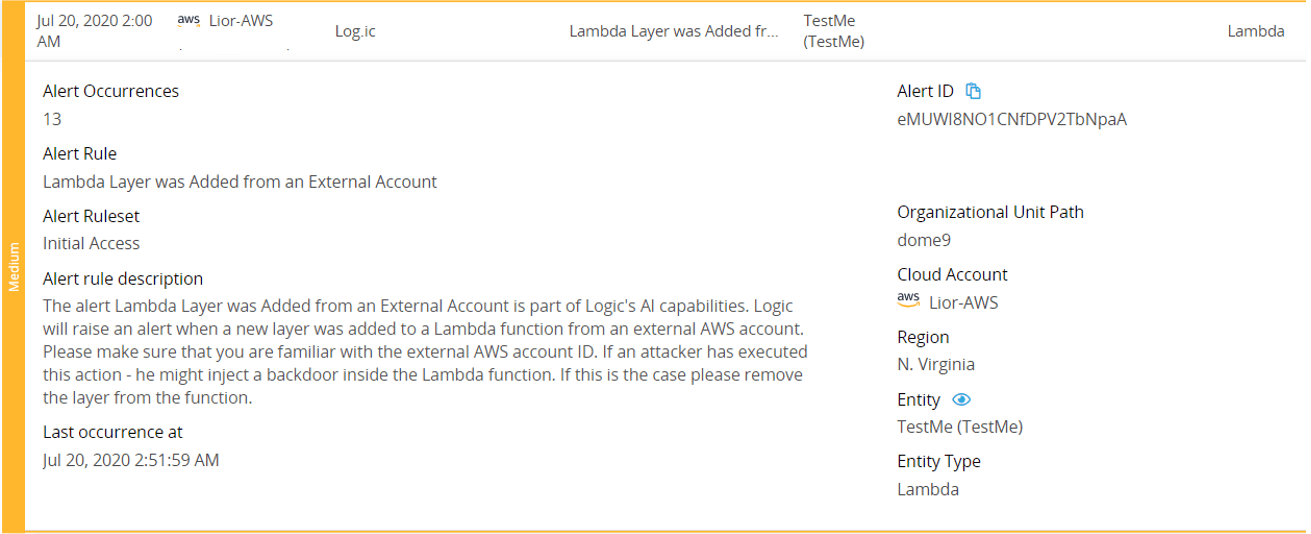The width and height of the screenshot is (1311, 534).
Task: Click the AWS logo beside Lior-AWS in header row
Action: (188, 21)
